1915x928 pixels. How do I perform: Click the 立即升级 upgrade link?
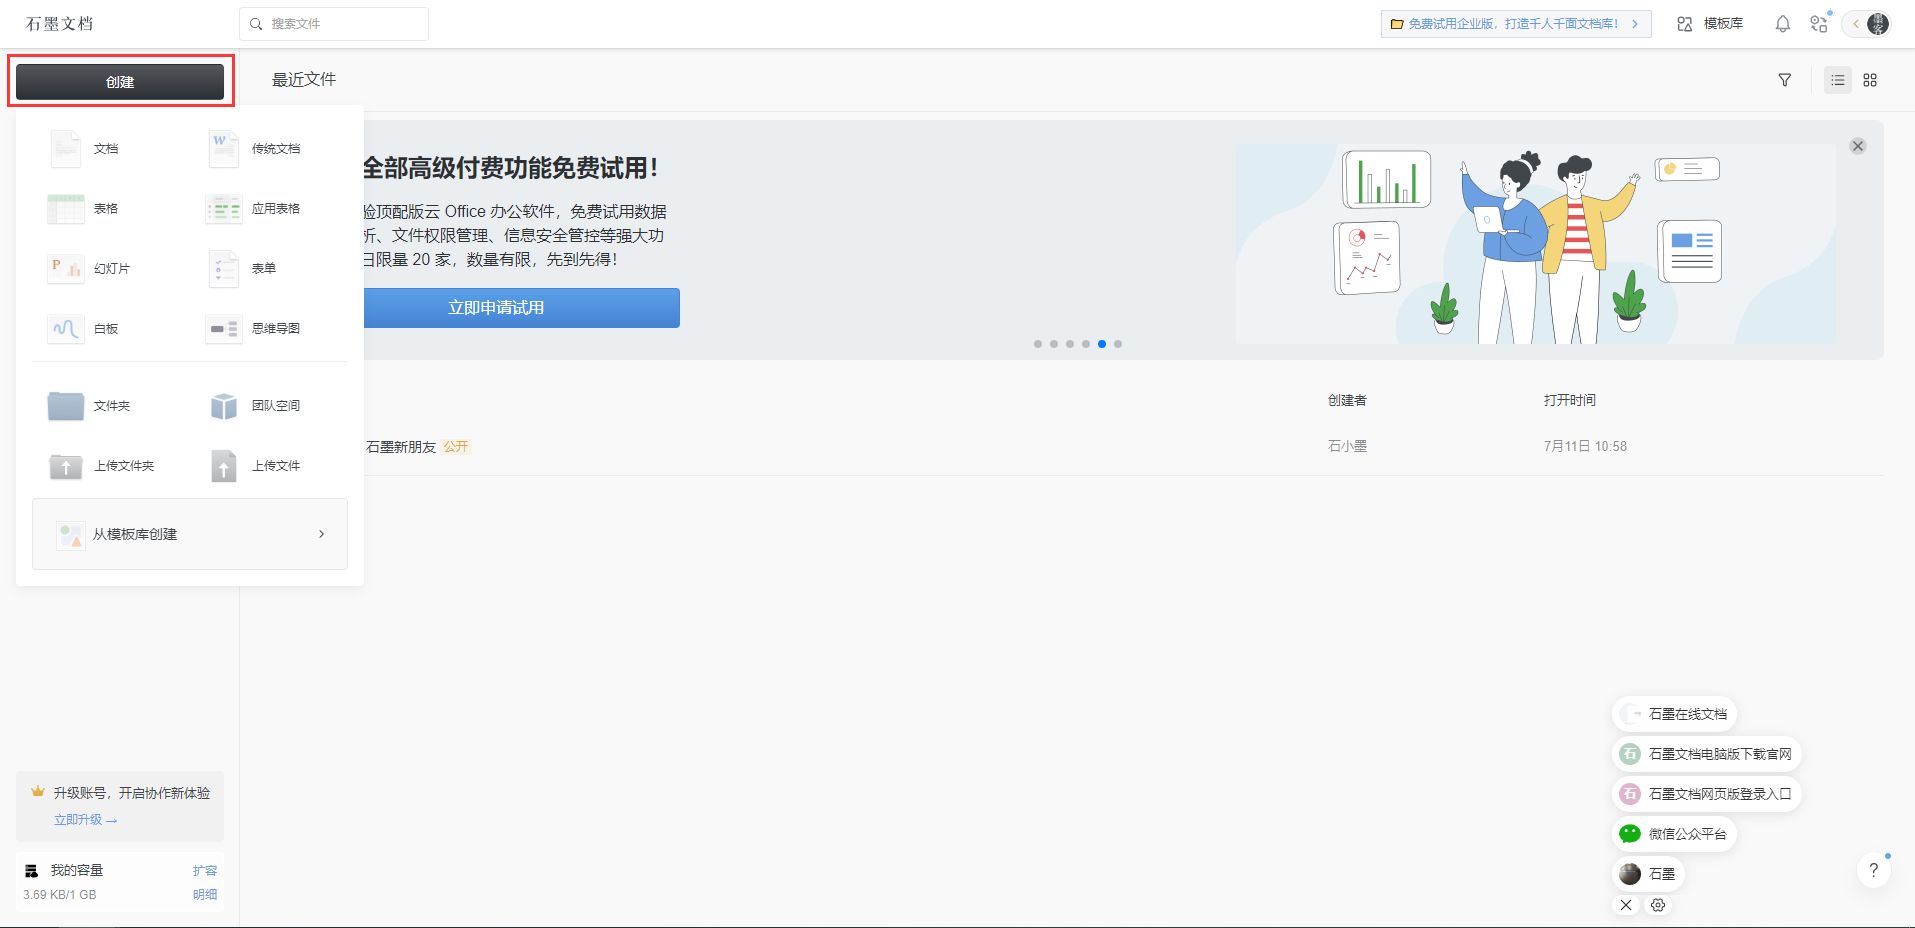[85, 820]
